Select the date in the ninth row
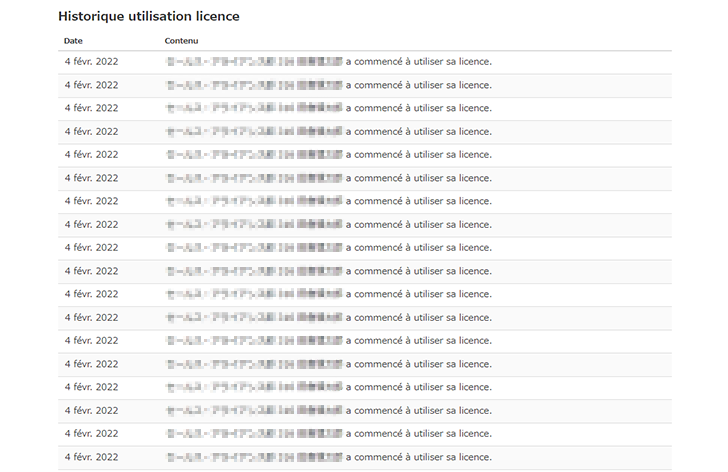728x472 pixels. coord(91,248)
